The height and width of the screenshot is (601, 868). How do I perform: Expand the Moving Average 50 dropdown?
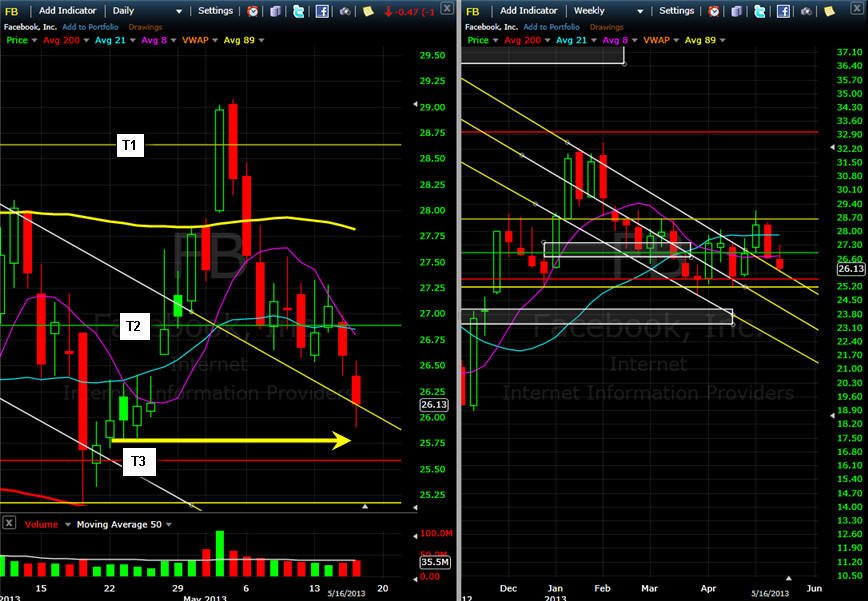tap(168, 525)
